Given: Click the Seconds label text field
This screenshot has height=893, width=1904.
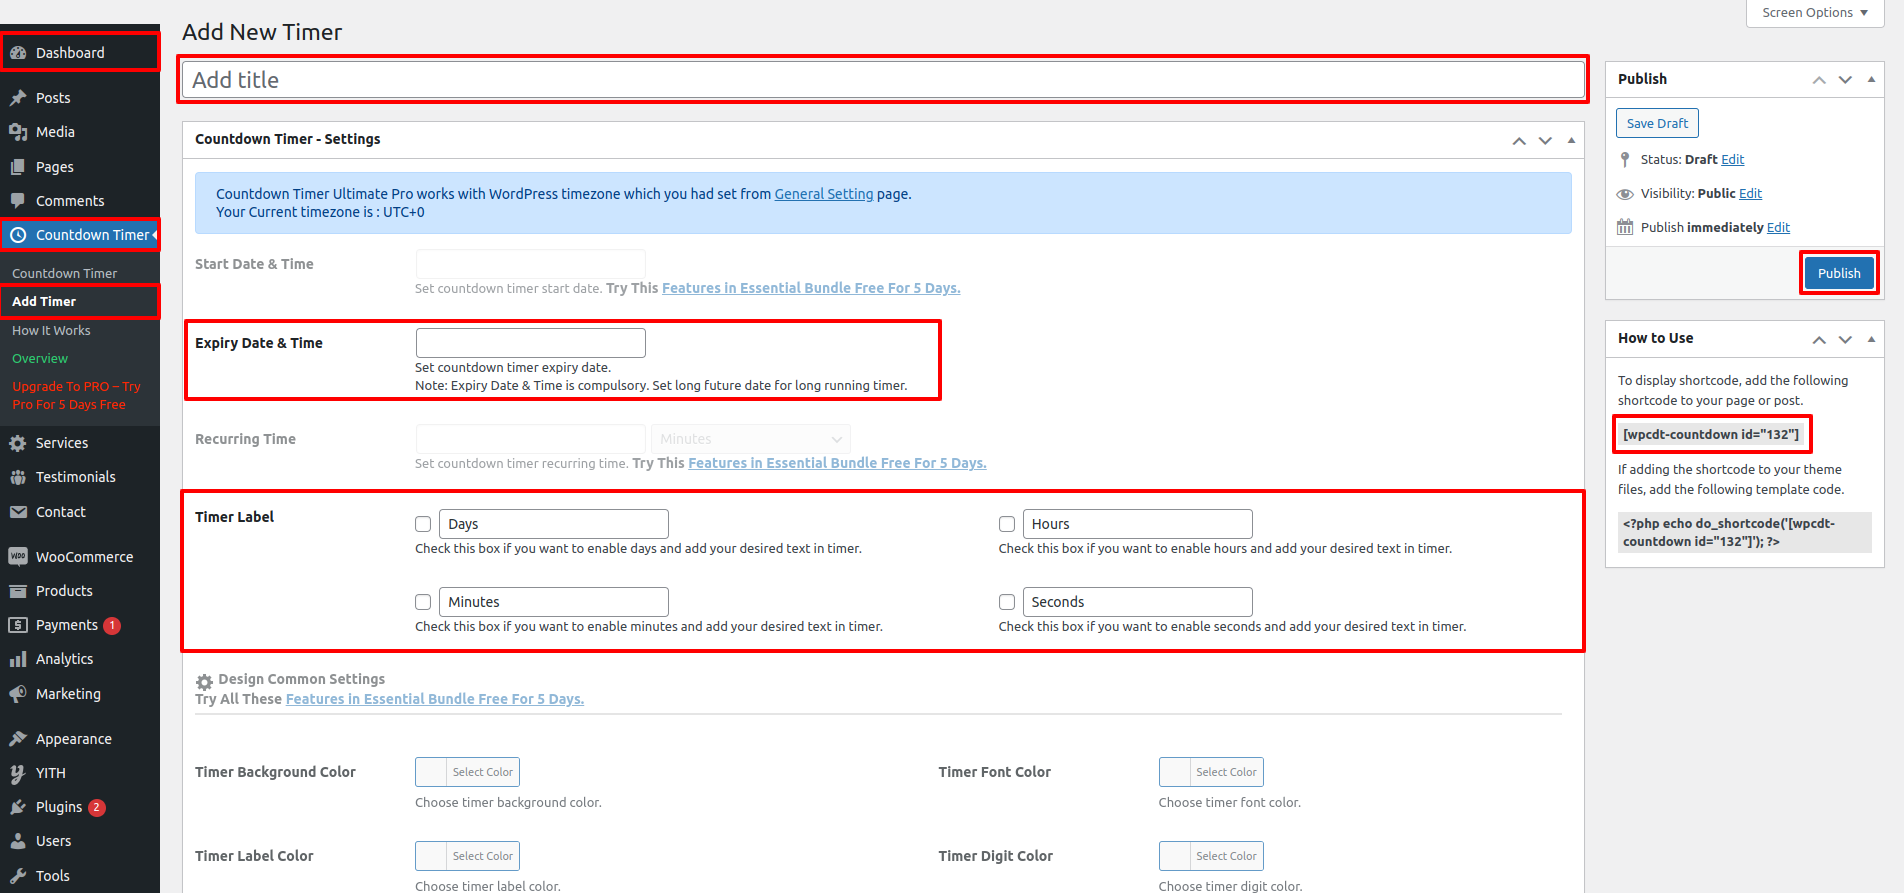Looking at the screenshot, I should (x=1137, y=602).
